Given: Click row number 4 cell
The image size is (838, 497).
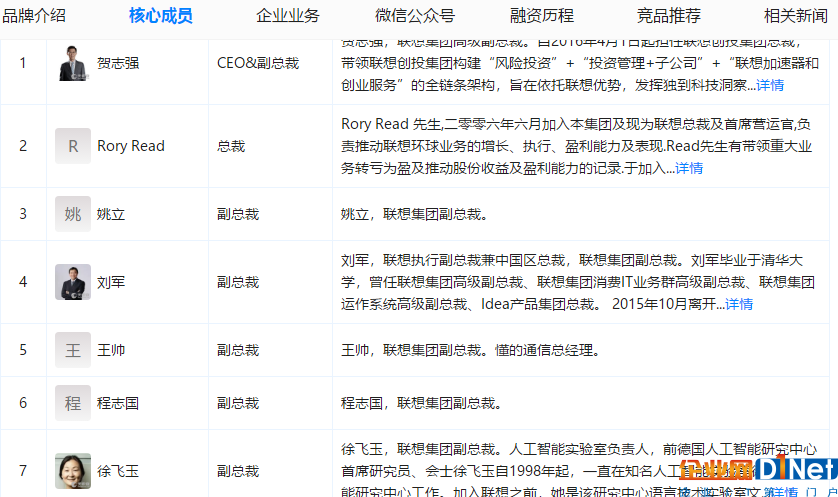Looking at the screenshot, I should (23, 282).
